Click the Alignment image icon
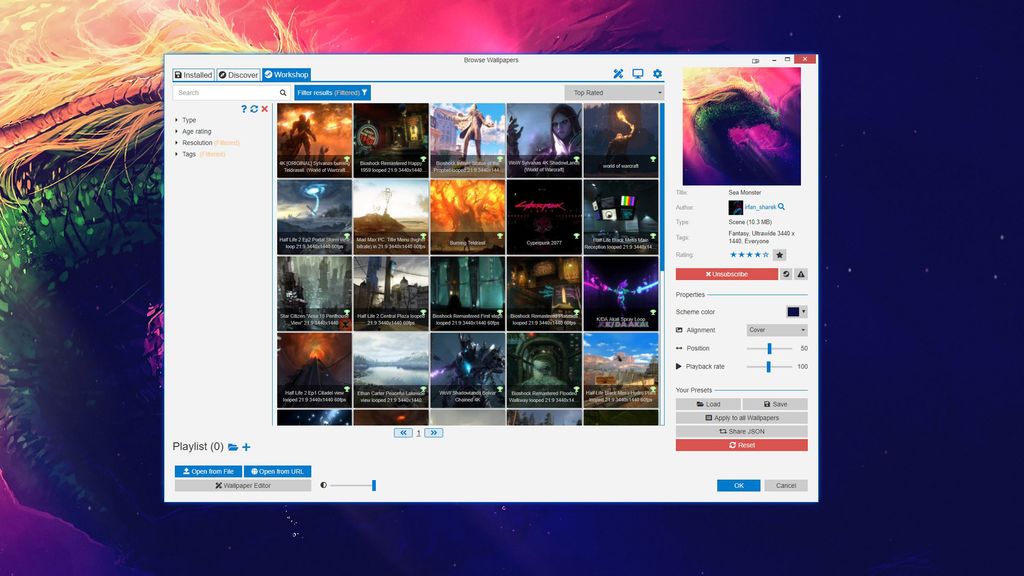This screenshot has height=576, width=1024. click(x=679, y=330)
